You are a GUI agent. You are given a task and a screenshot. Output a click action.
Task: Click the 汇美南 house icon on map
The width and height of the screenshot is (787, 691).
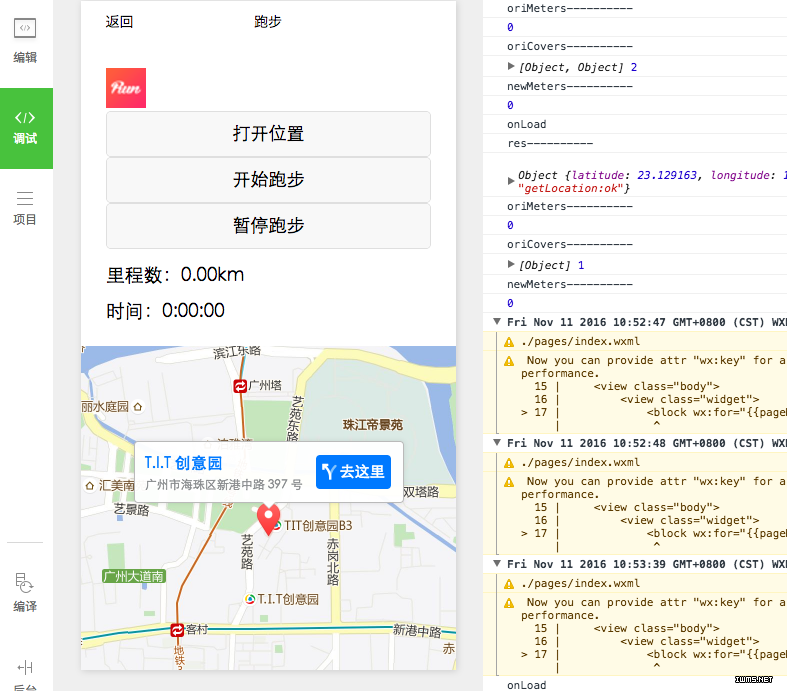tap(90, 486)
